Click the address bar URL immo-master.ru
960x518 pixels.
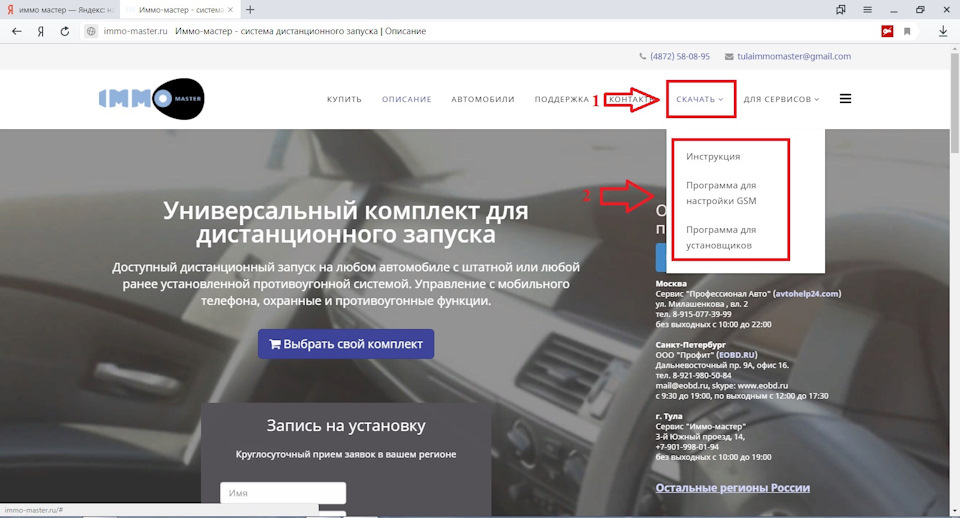135,31
